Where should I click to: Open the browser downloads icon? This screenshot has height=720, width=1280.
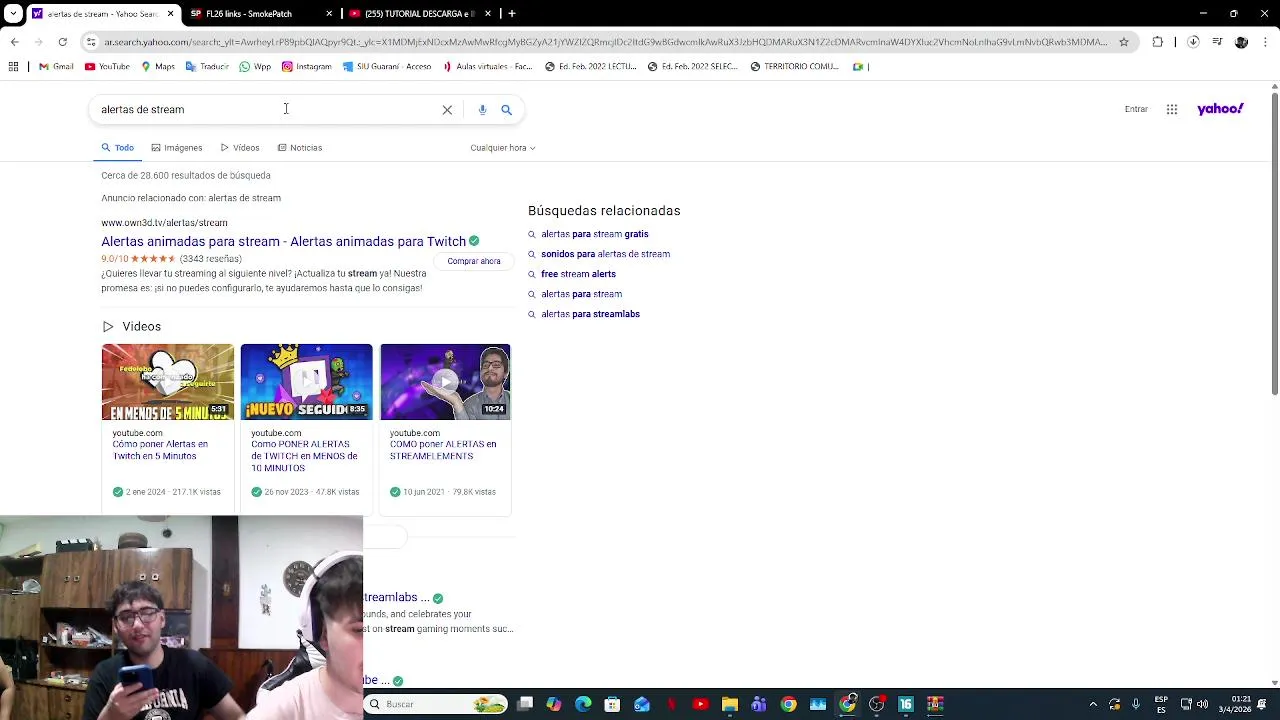(1193, 42)
